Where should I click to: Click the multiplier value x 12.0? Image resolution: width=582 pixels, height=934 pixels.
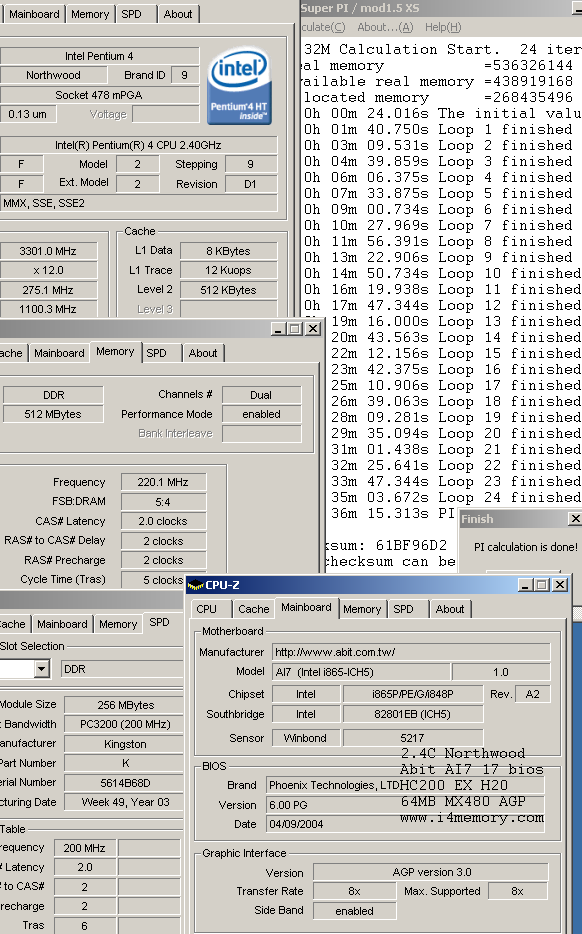(x=48, y=270)
